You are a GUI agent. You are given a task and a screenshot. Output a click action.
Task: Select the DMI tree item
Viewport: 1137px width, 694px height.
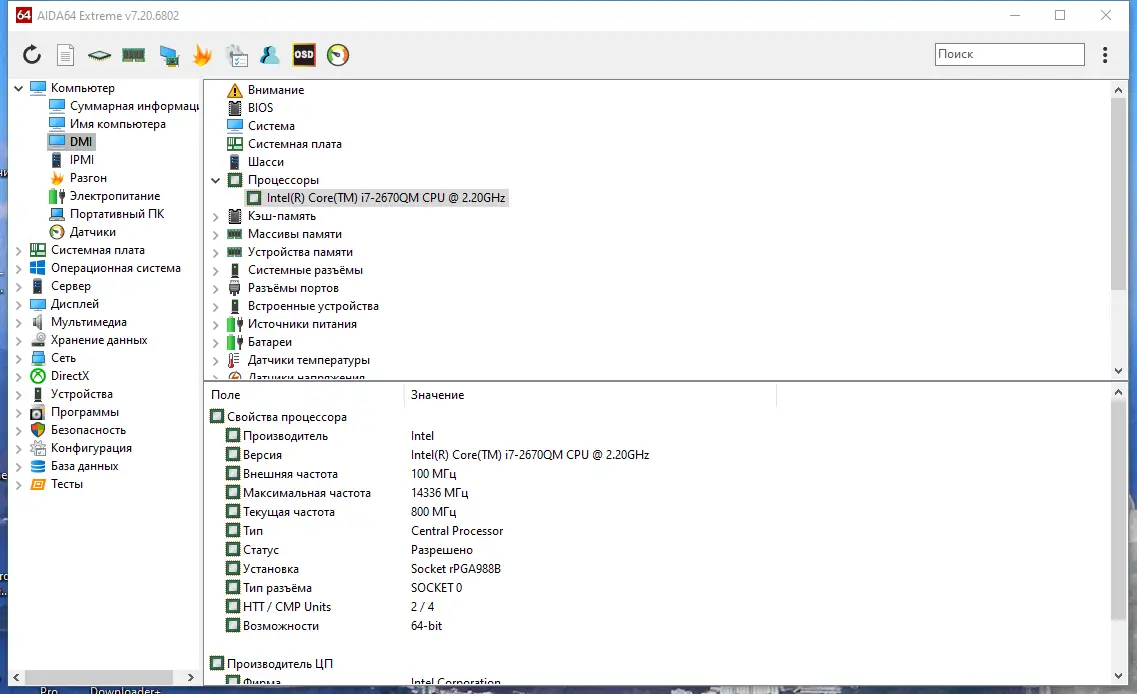80,141
